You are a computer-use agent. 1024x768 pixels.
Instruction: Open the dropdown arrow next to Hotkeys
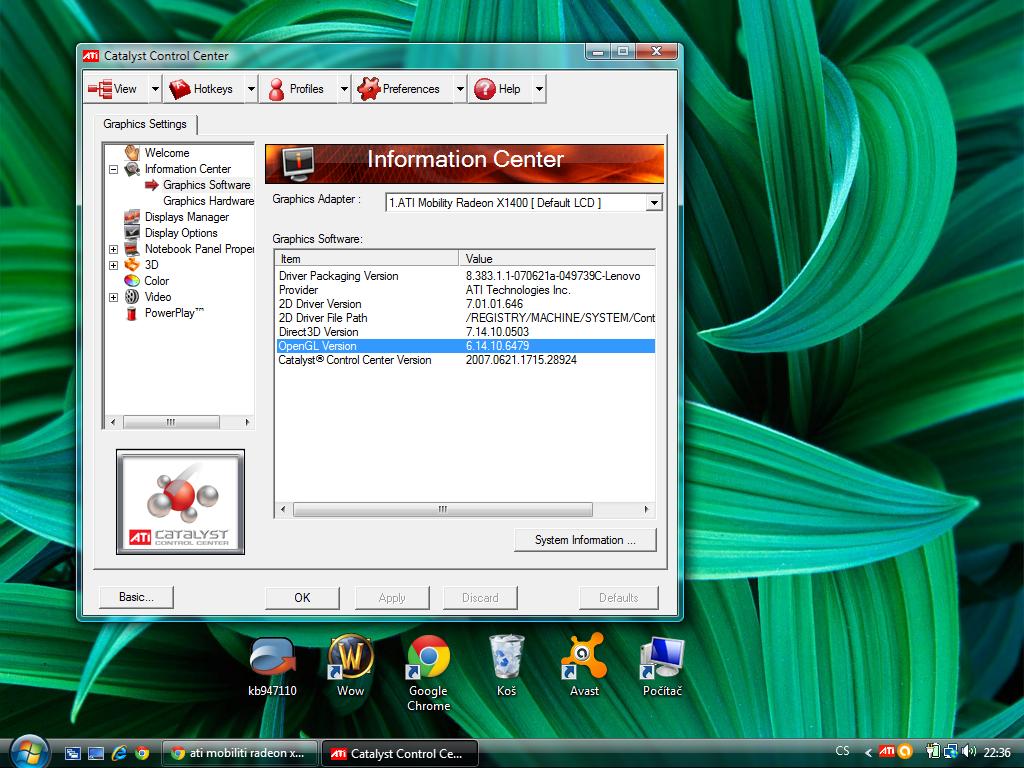coord(251,89)
